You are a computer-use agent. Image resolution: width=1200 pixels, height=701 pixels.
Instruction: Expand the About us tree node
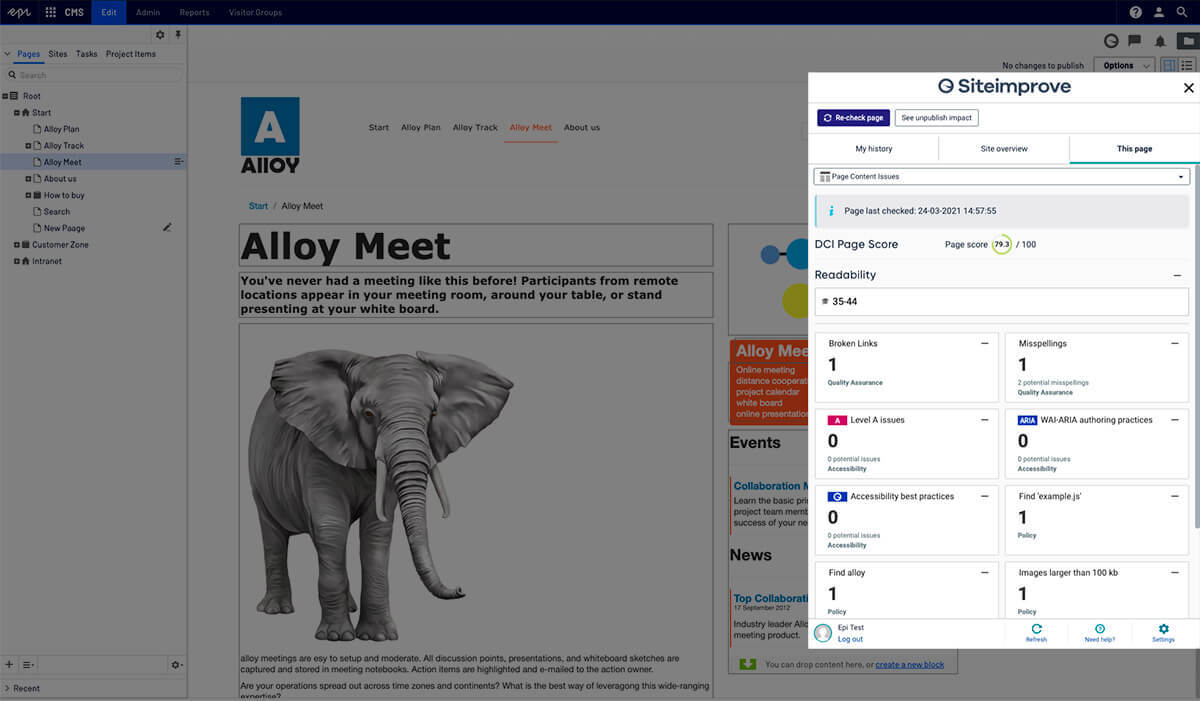point(28,178)
